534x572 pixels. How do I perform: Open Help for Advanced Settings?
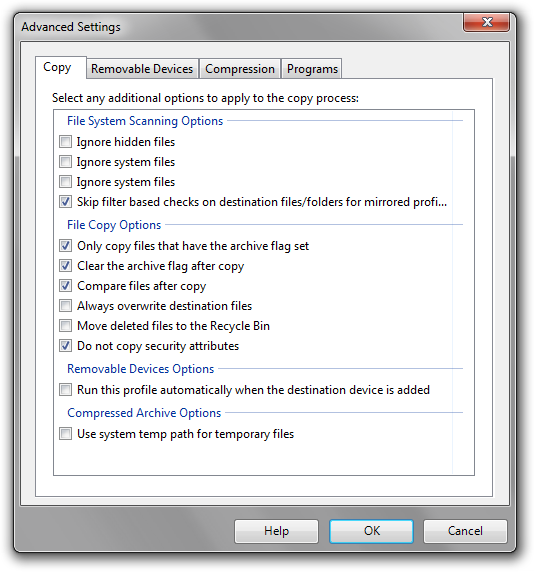click(x=276, y=531)
